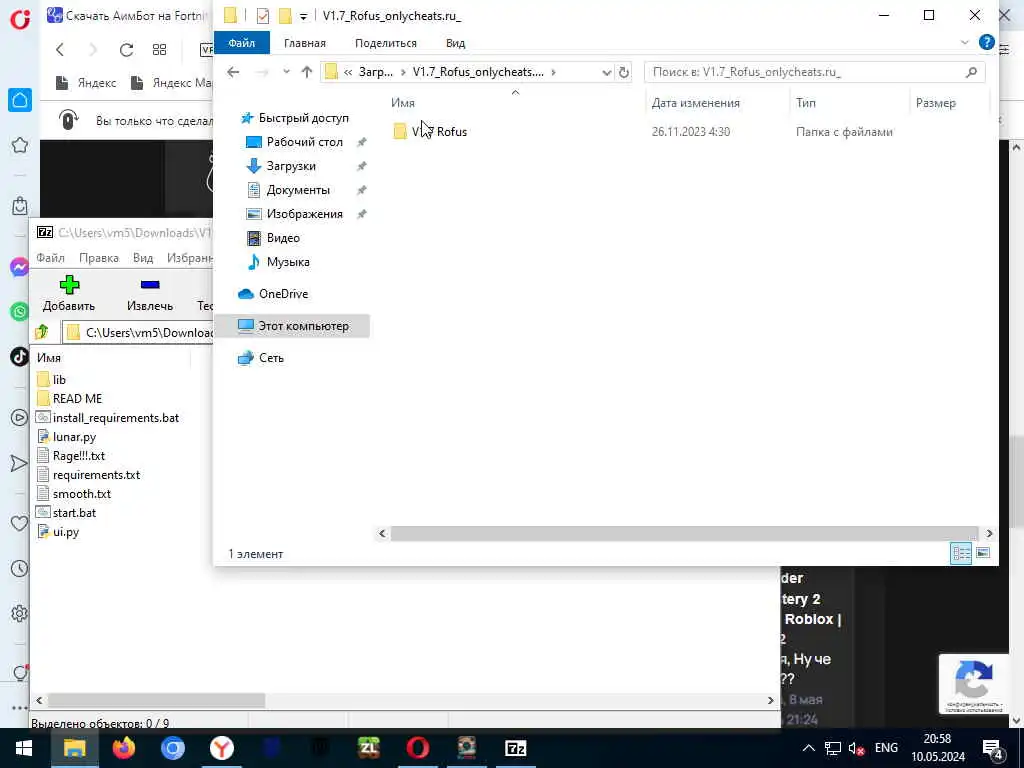Image resolution: width=1024 pixels, height=768 pixels.
Task: Open the Поделиться ribbon tab
Action: [386, 43]
